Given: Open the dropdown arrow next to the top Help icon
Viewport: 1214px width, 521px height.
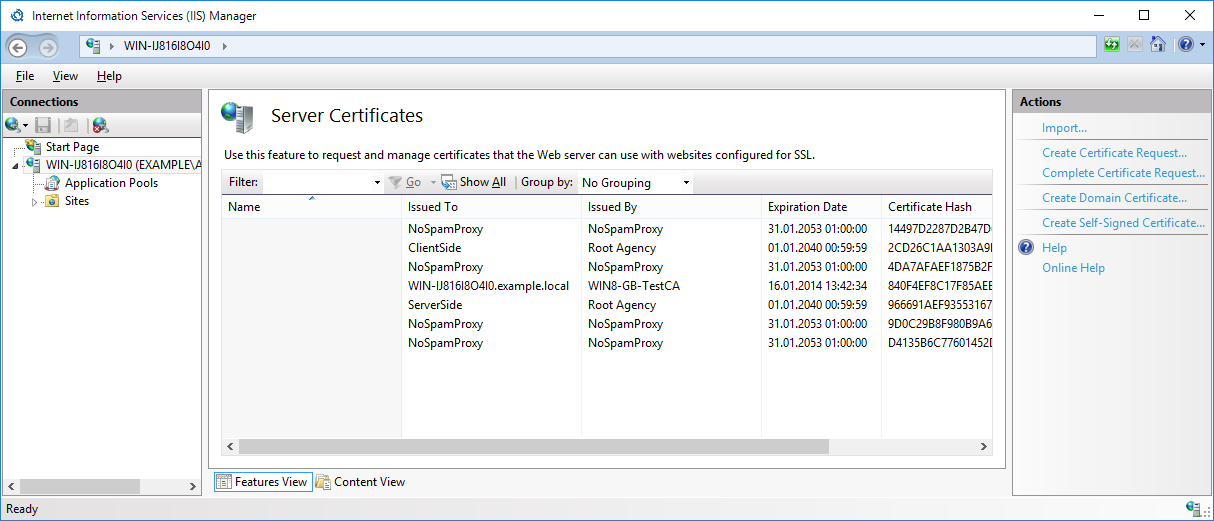Looking at the screenshot, I should click(1201, 46).
